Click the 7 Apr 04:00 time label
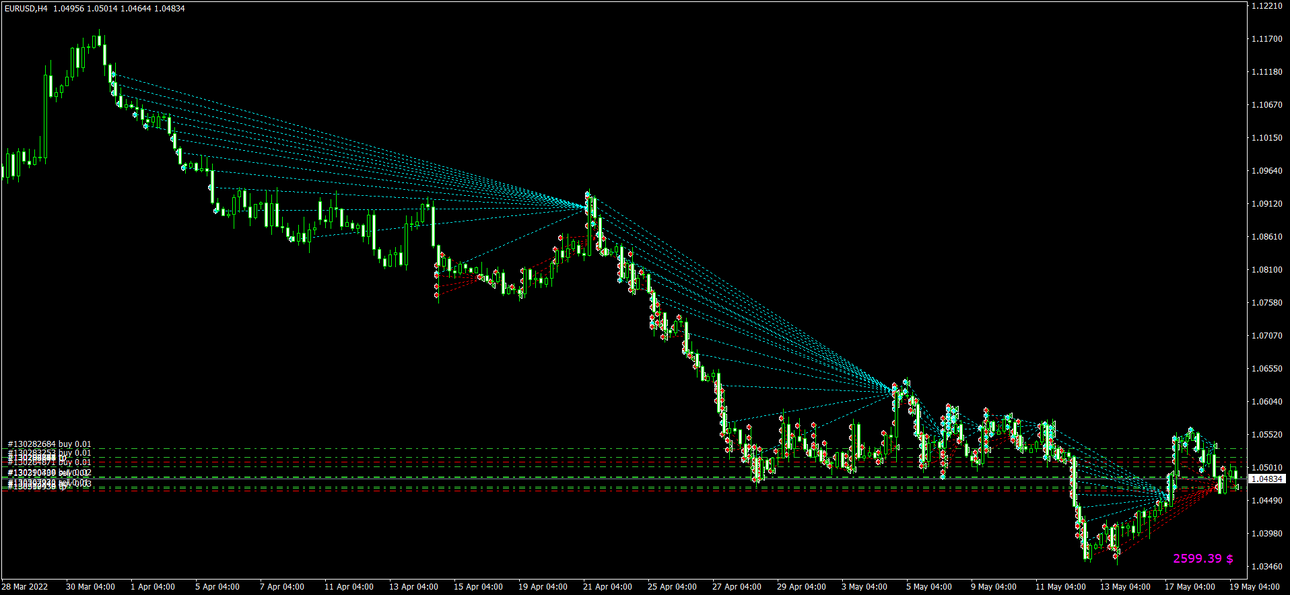The image size is (1290, 595). coord(281,587)
